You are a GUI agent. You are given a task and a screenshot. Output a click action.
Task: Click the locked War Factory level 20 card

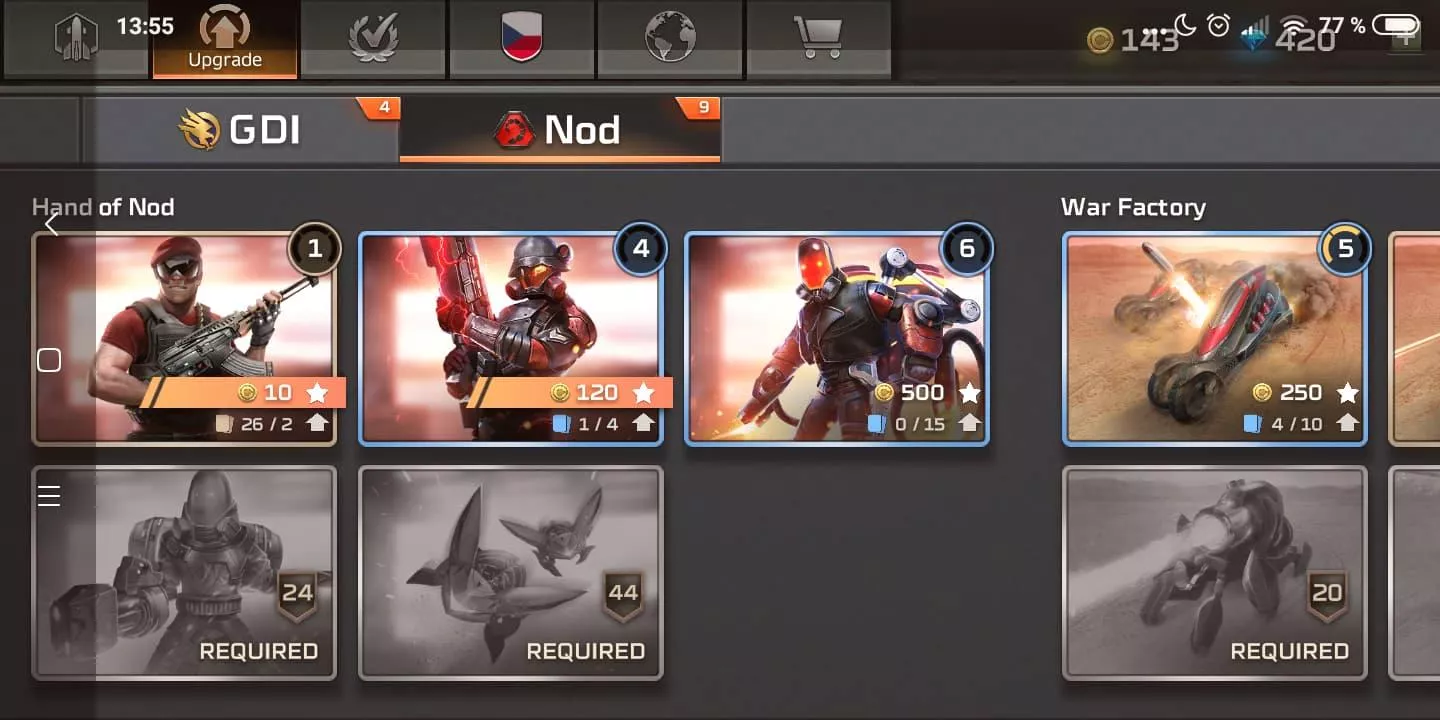pyautogui.click(x=1215, y=573)
